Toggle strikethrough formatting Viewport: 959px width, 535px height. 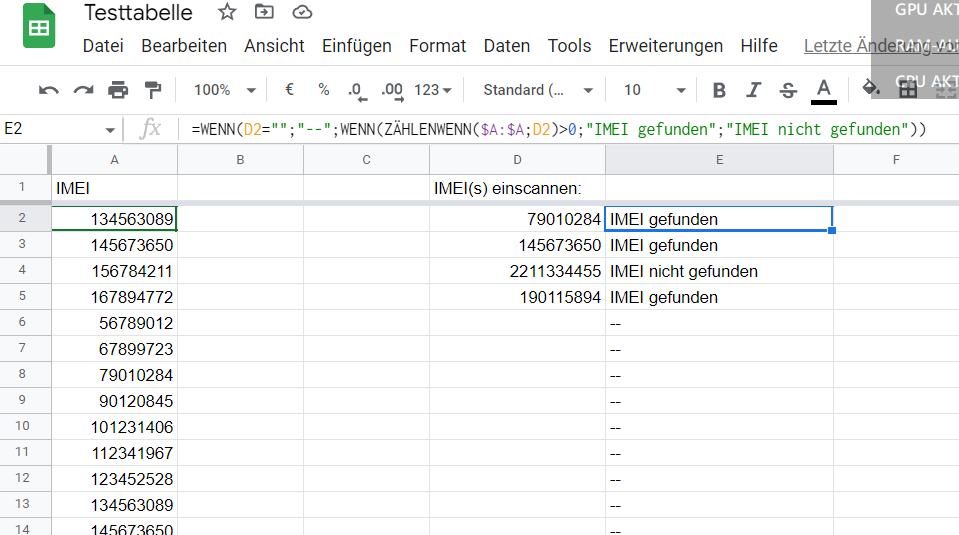[x=788, y=90]
